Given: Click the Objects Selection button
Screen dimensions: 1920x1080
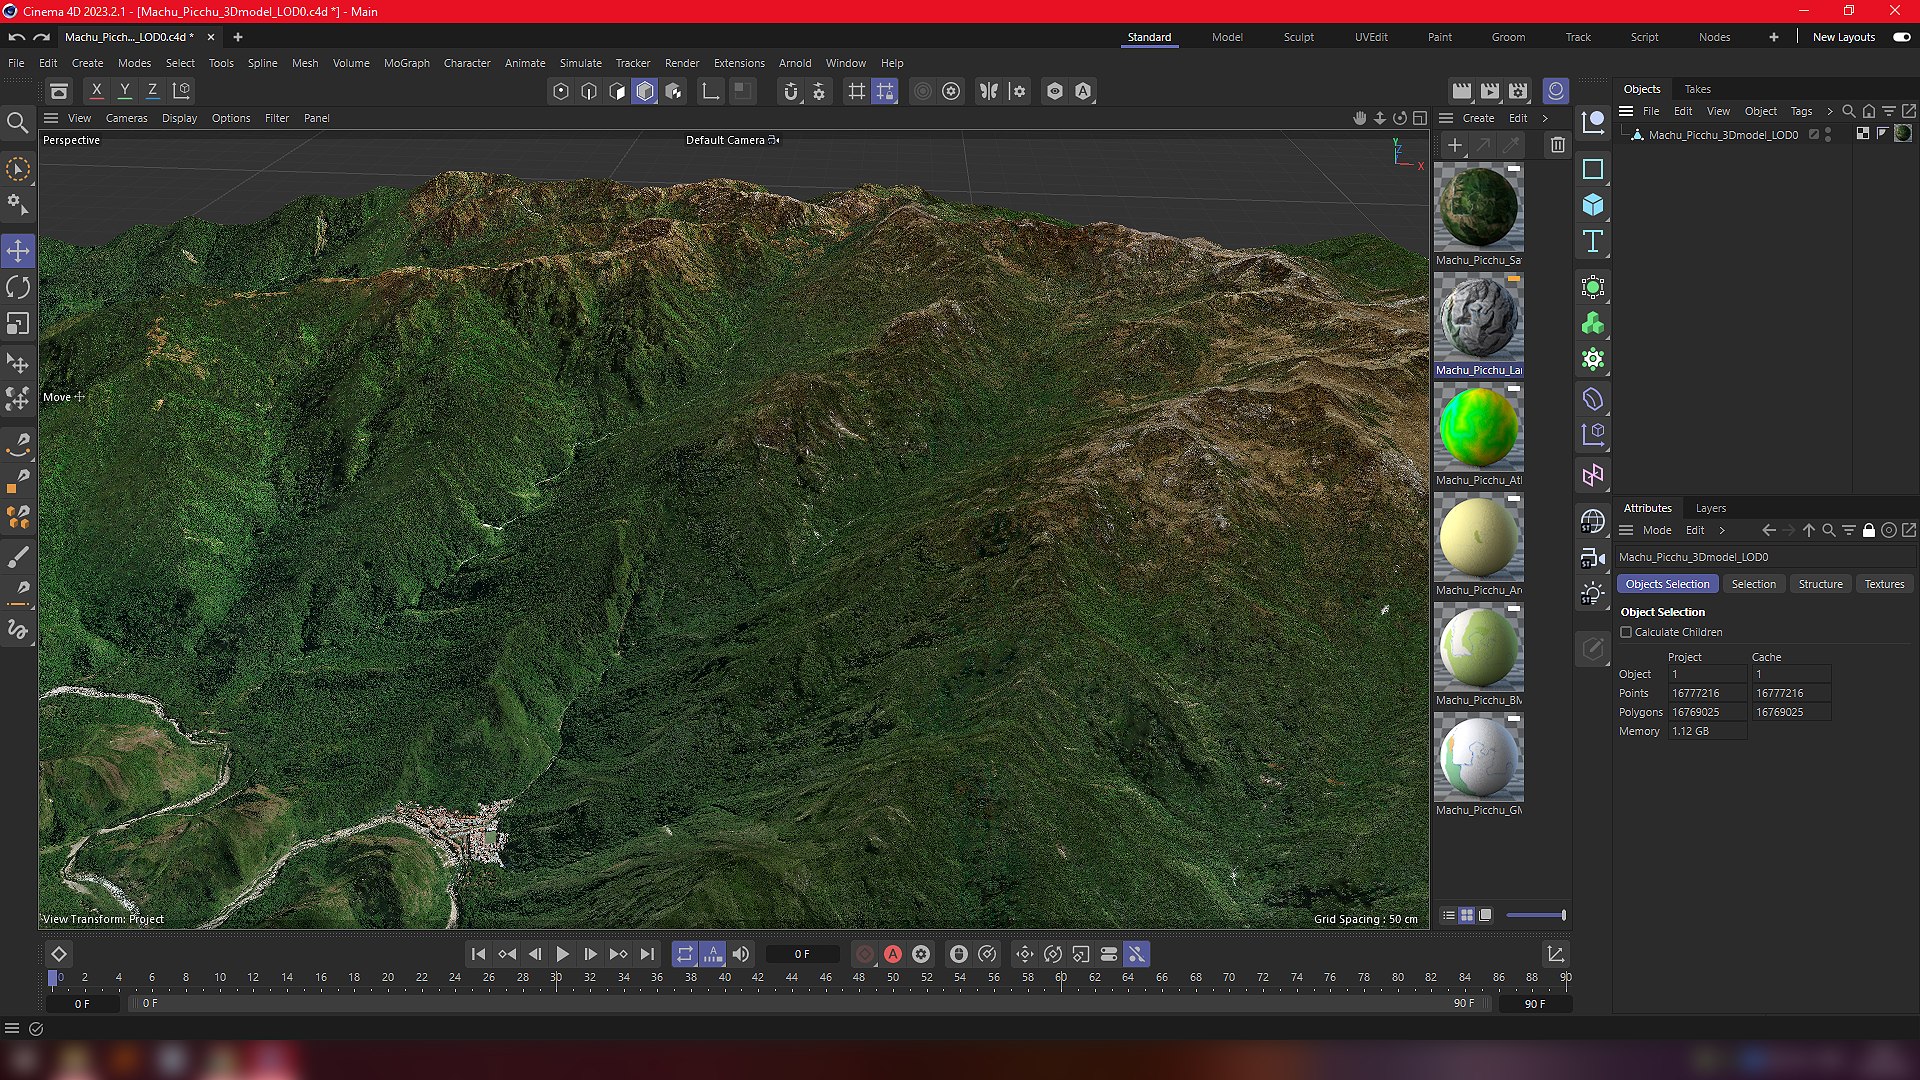Looking at the screenshot, I should click(1667, 584).
